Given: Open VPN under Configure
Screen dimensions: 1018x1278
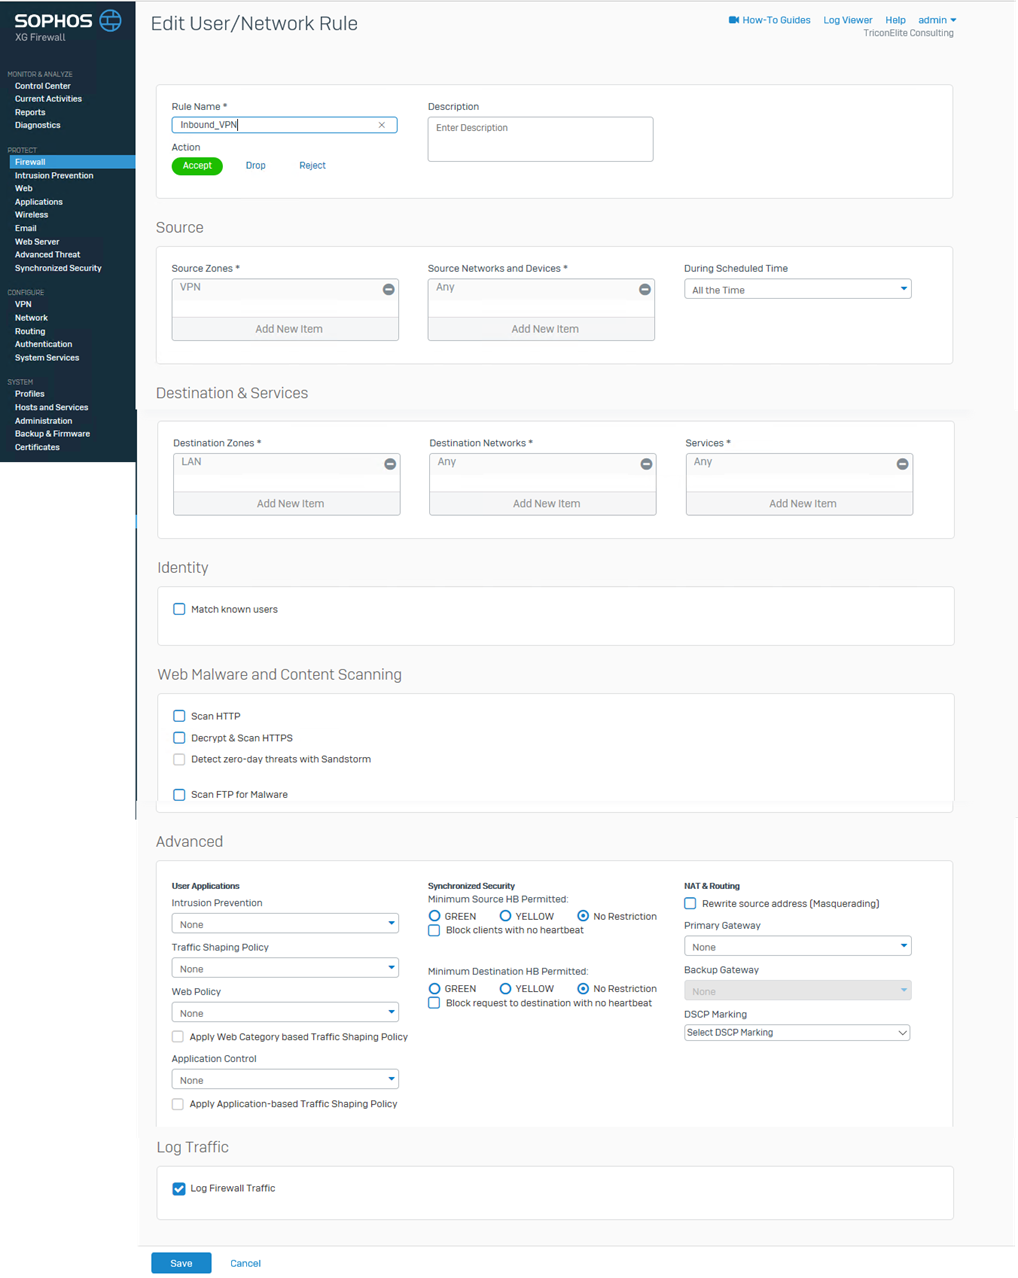Looking at the screenshot, I should click(x=23, y=304).
